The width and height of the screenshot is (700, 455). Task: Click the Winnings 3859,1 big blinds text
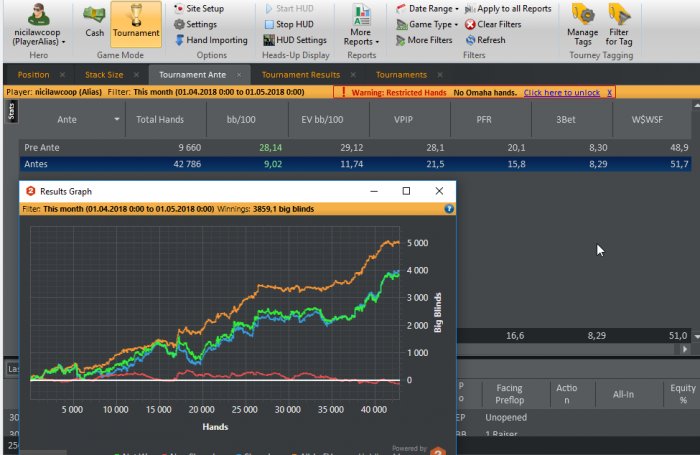point(265,209)
